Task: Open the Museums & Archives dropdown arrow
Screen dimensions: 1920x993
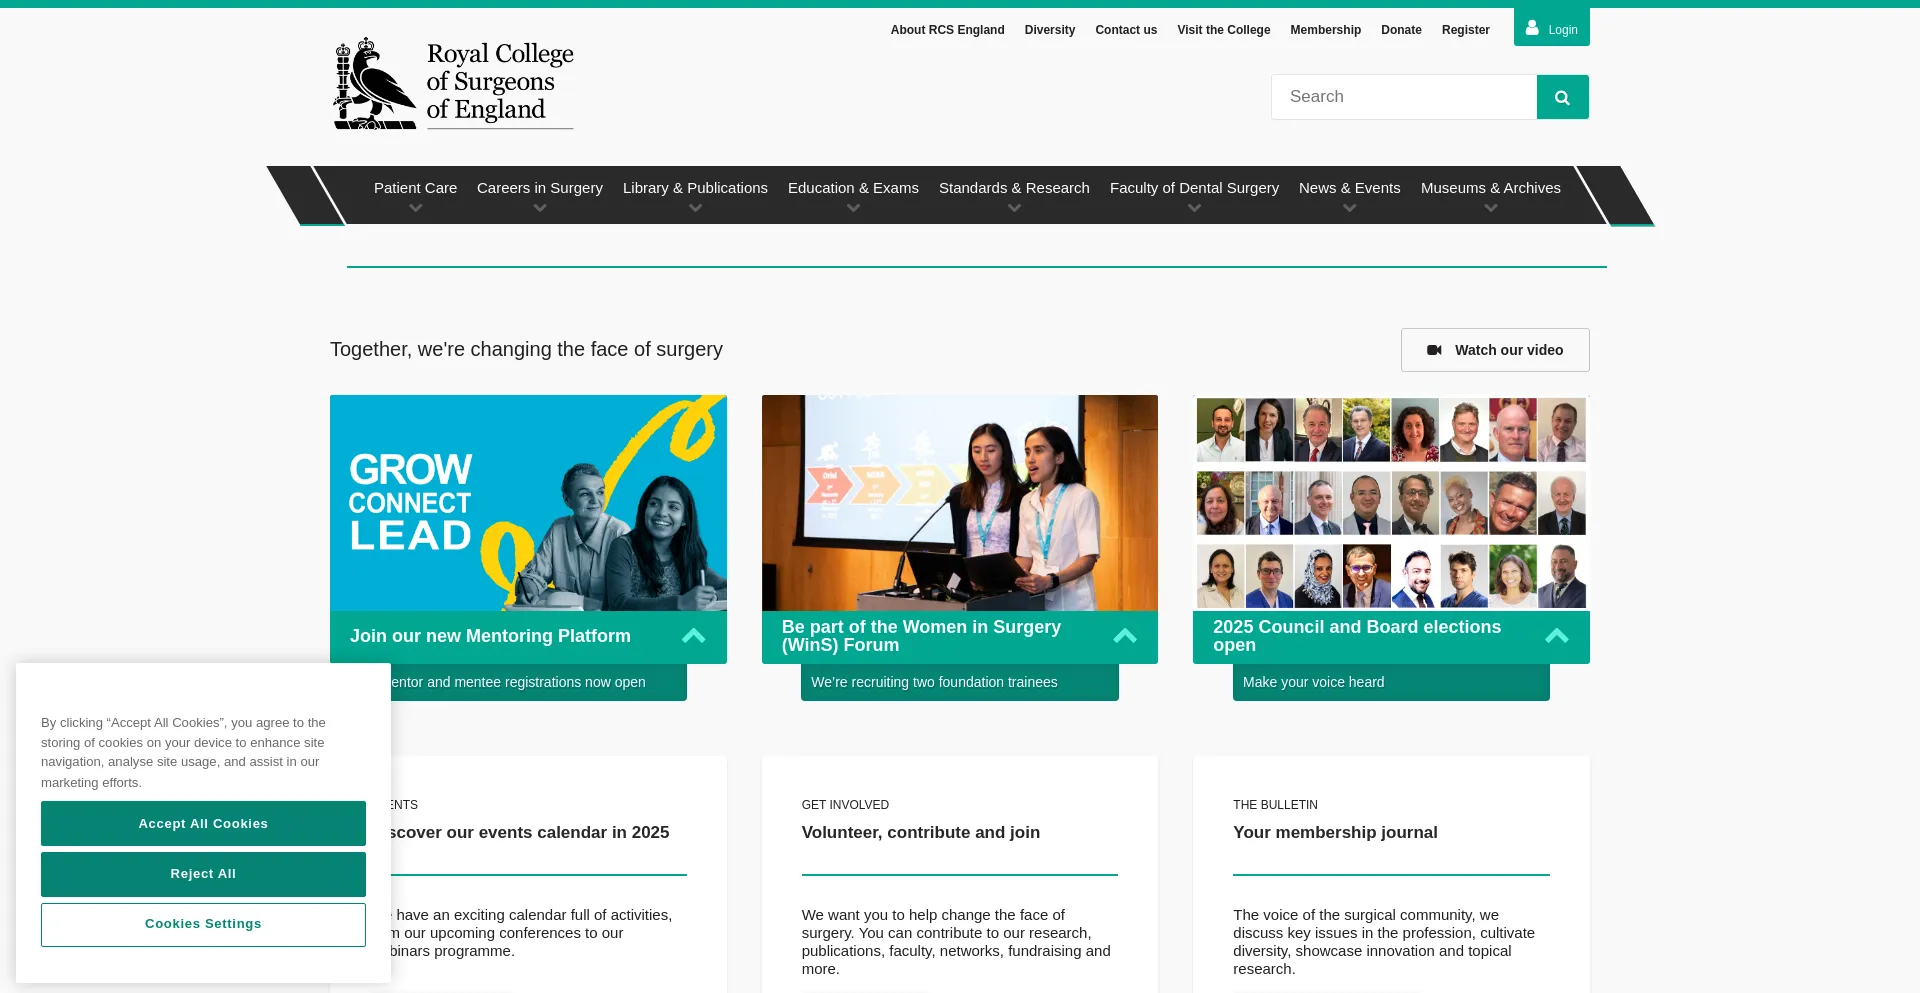Action: [x=1490, y=209]
